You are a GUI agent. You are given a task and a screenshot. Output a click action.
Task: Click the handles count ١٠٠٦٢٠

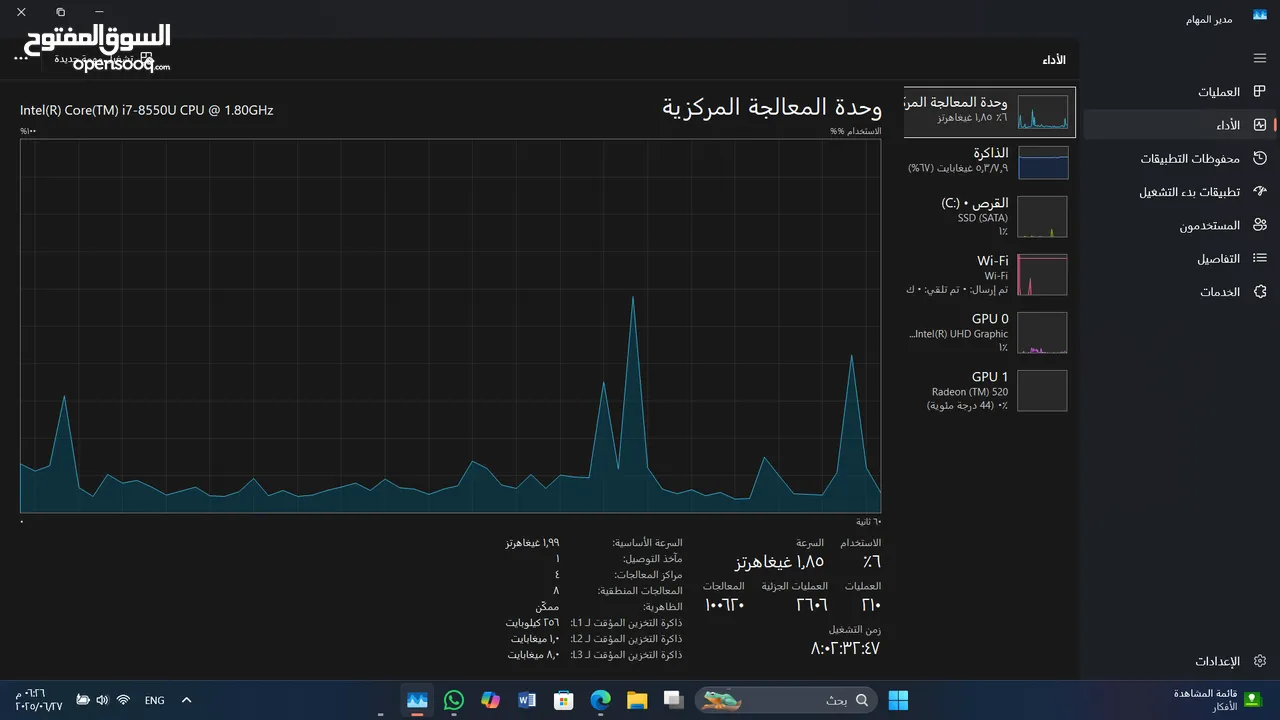(x=724, y=605)
